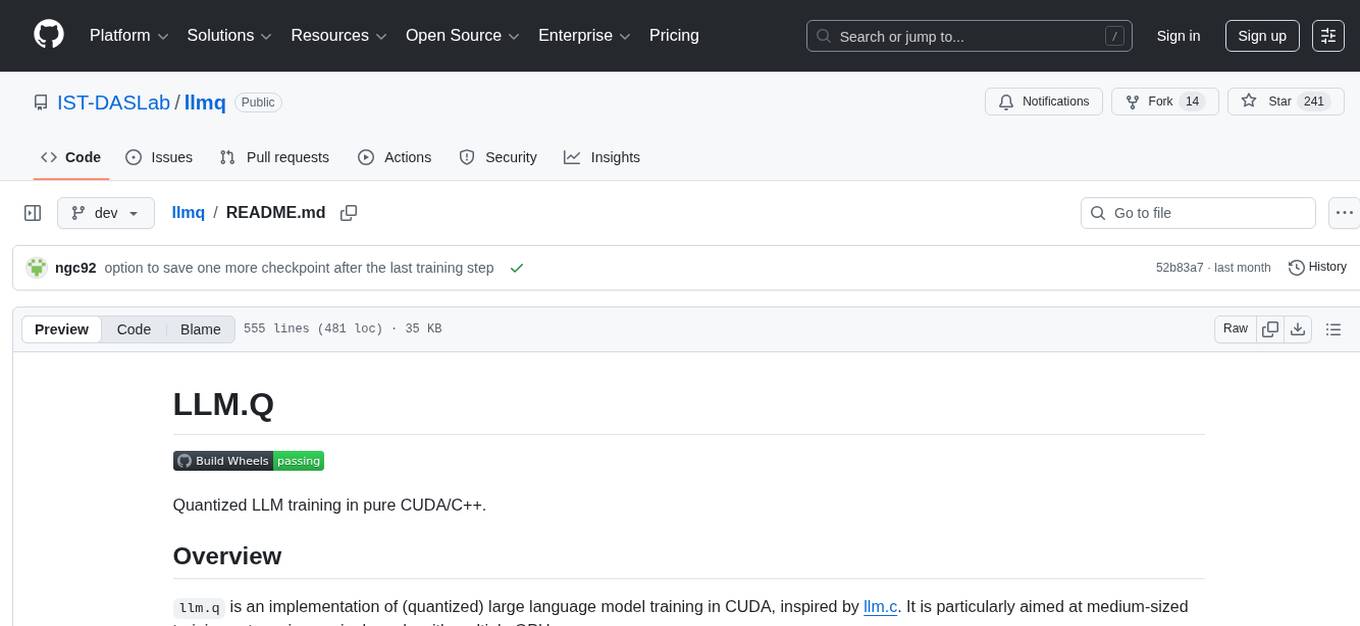Expand the Enterprise menu
1360x626 pixels.
584,35
